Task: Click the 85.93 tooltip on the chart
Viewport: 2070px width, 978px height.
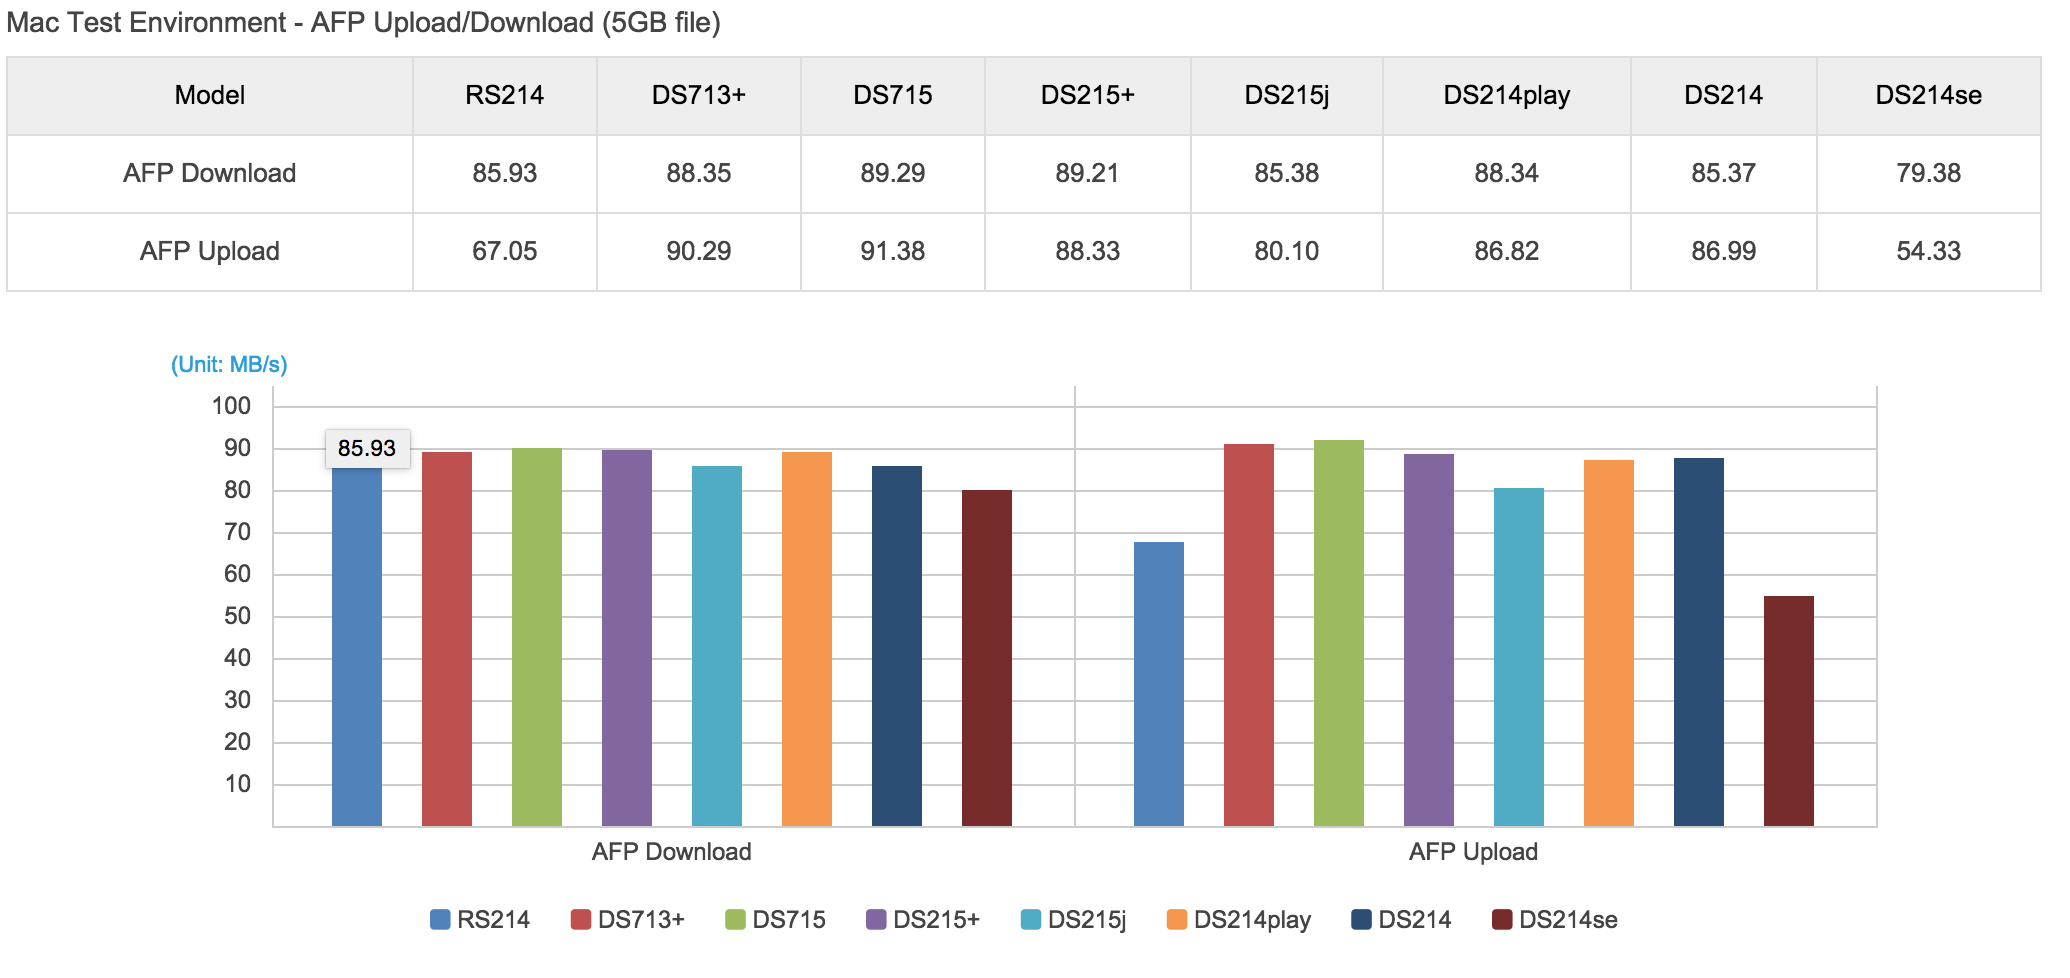Action: (x=367, y=448)
